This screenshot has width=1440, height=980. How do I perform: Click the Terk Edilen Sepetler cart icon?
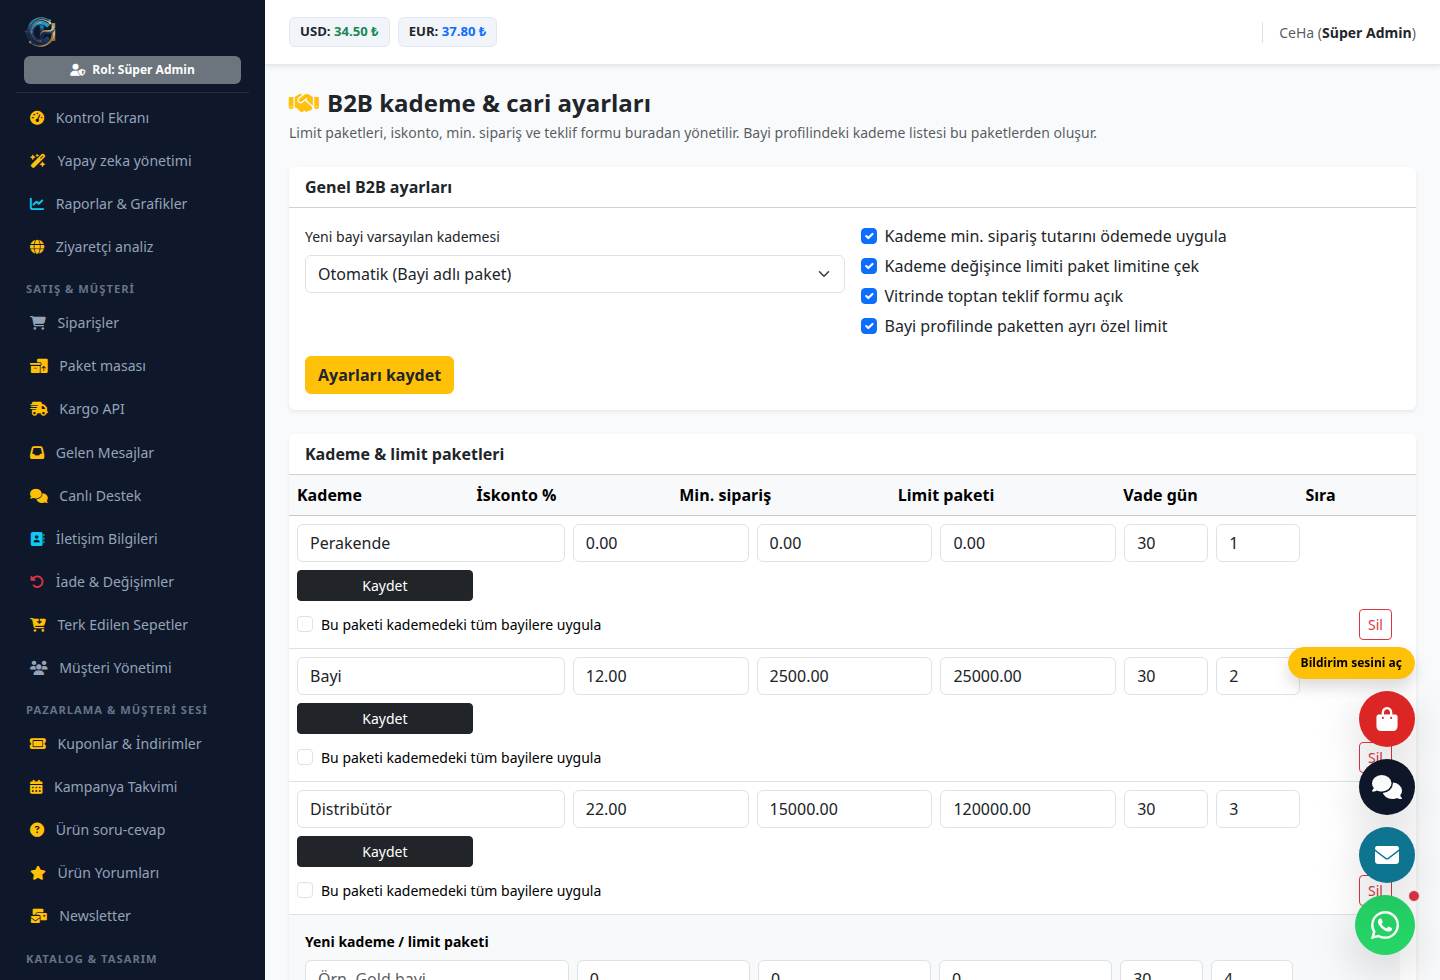coord(38,625)
